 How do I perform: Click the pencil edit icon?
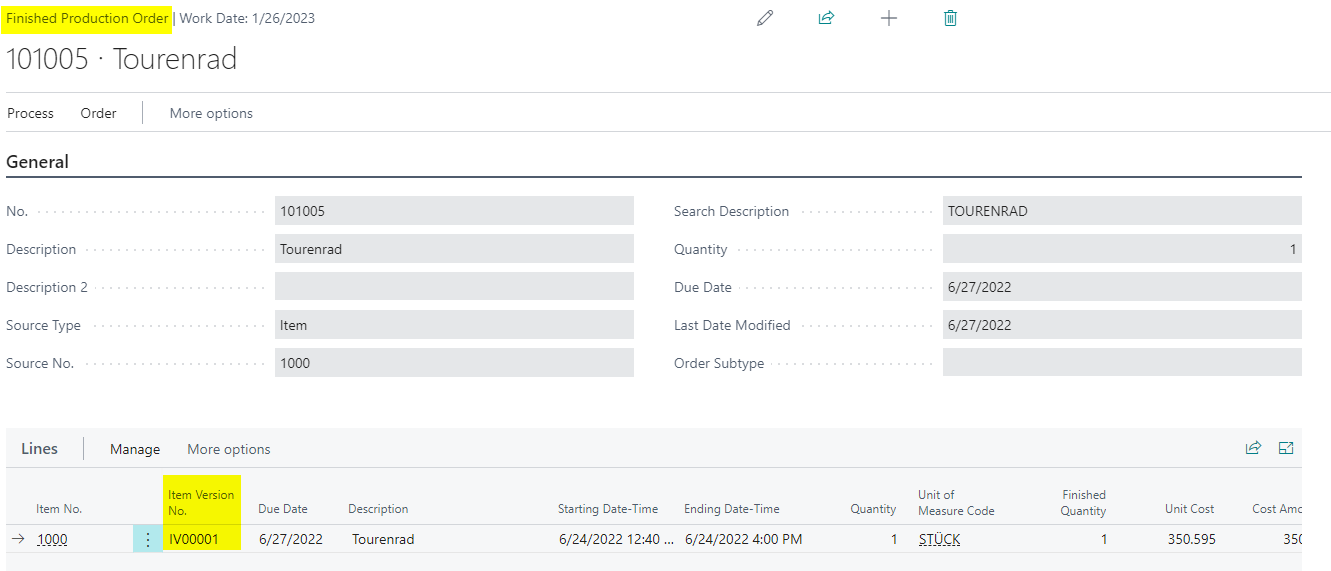point(765,18)
